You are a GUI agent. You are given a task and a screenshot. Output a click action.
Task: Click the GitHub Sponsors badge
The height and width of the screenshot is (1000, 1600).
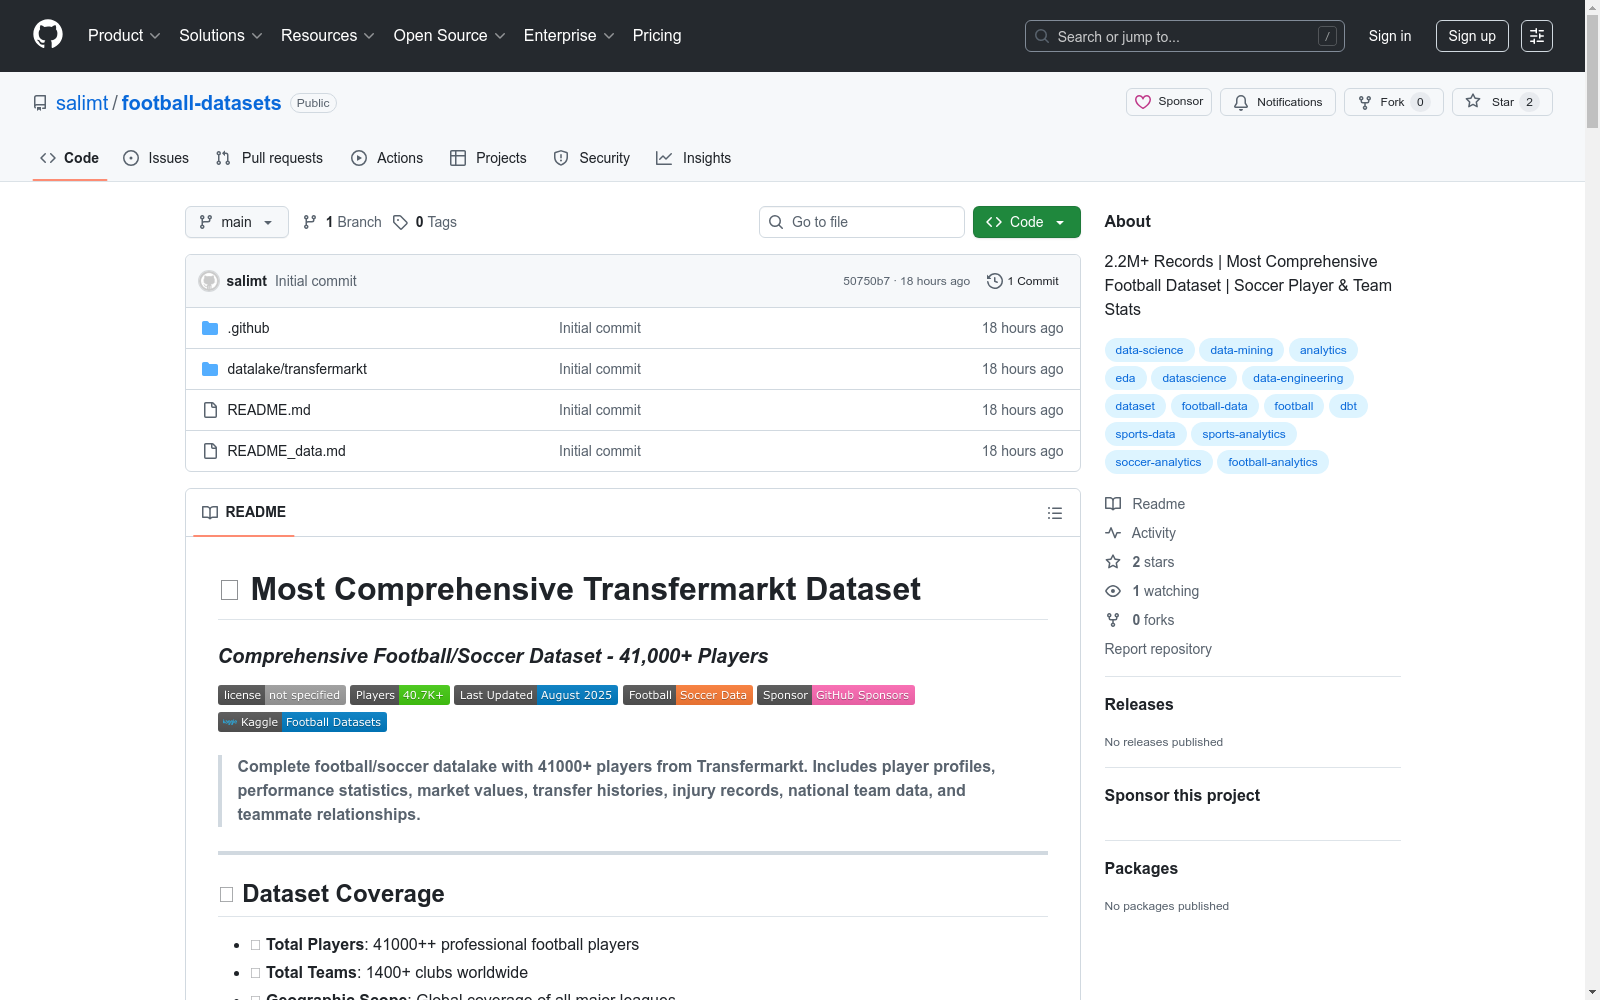[x=836, y=695]
